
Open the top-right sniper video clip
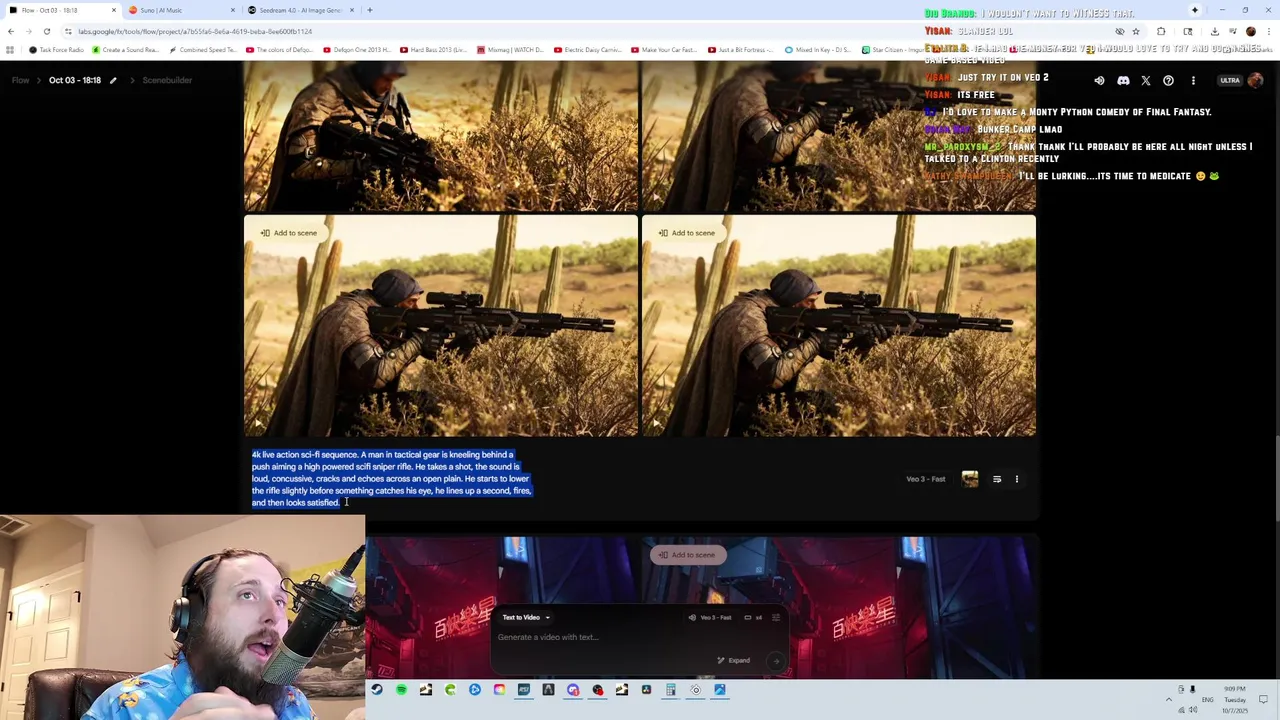click(838, 138)
